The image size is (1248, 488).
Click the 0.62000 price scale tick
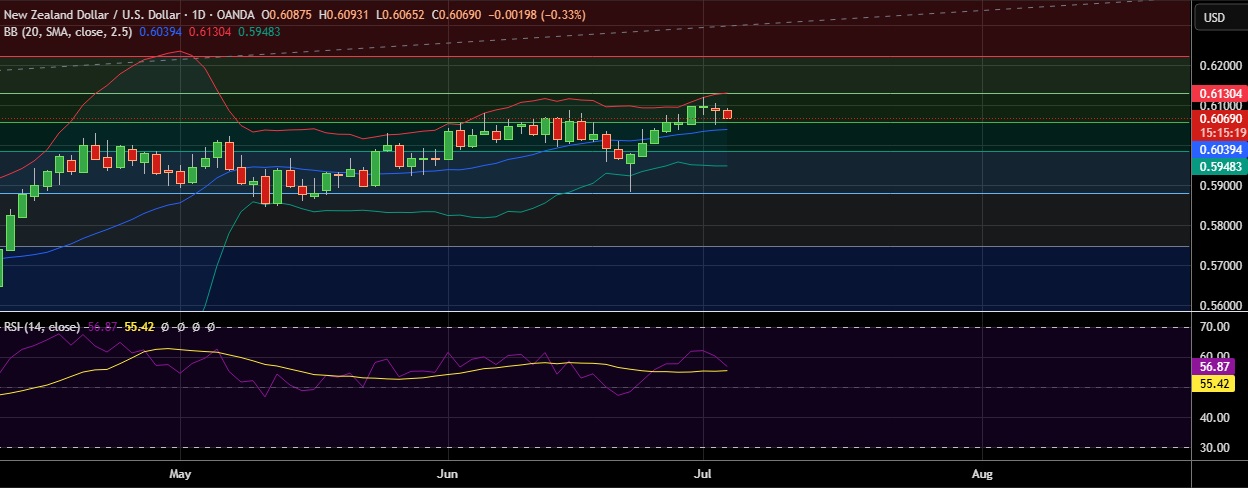(1220, 65)
